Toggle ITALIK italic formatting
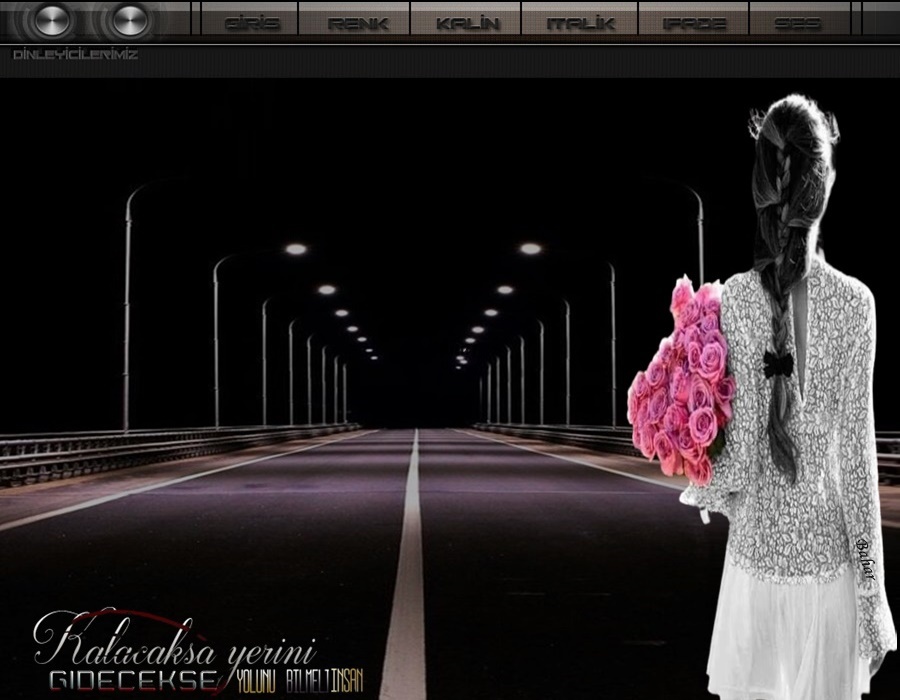Viewport: 900px width, 700px height. [x=580, y=23]
